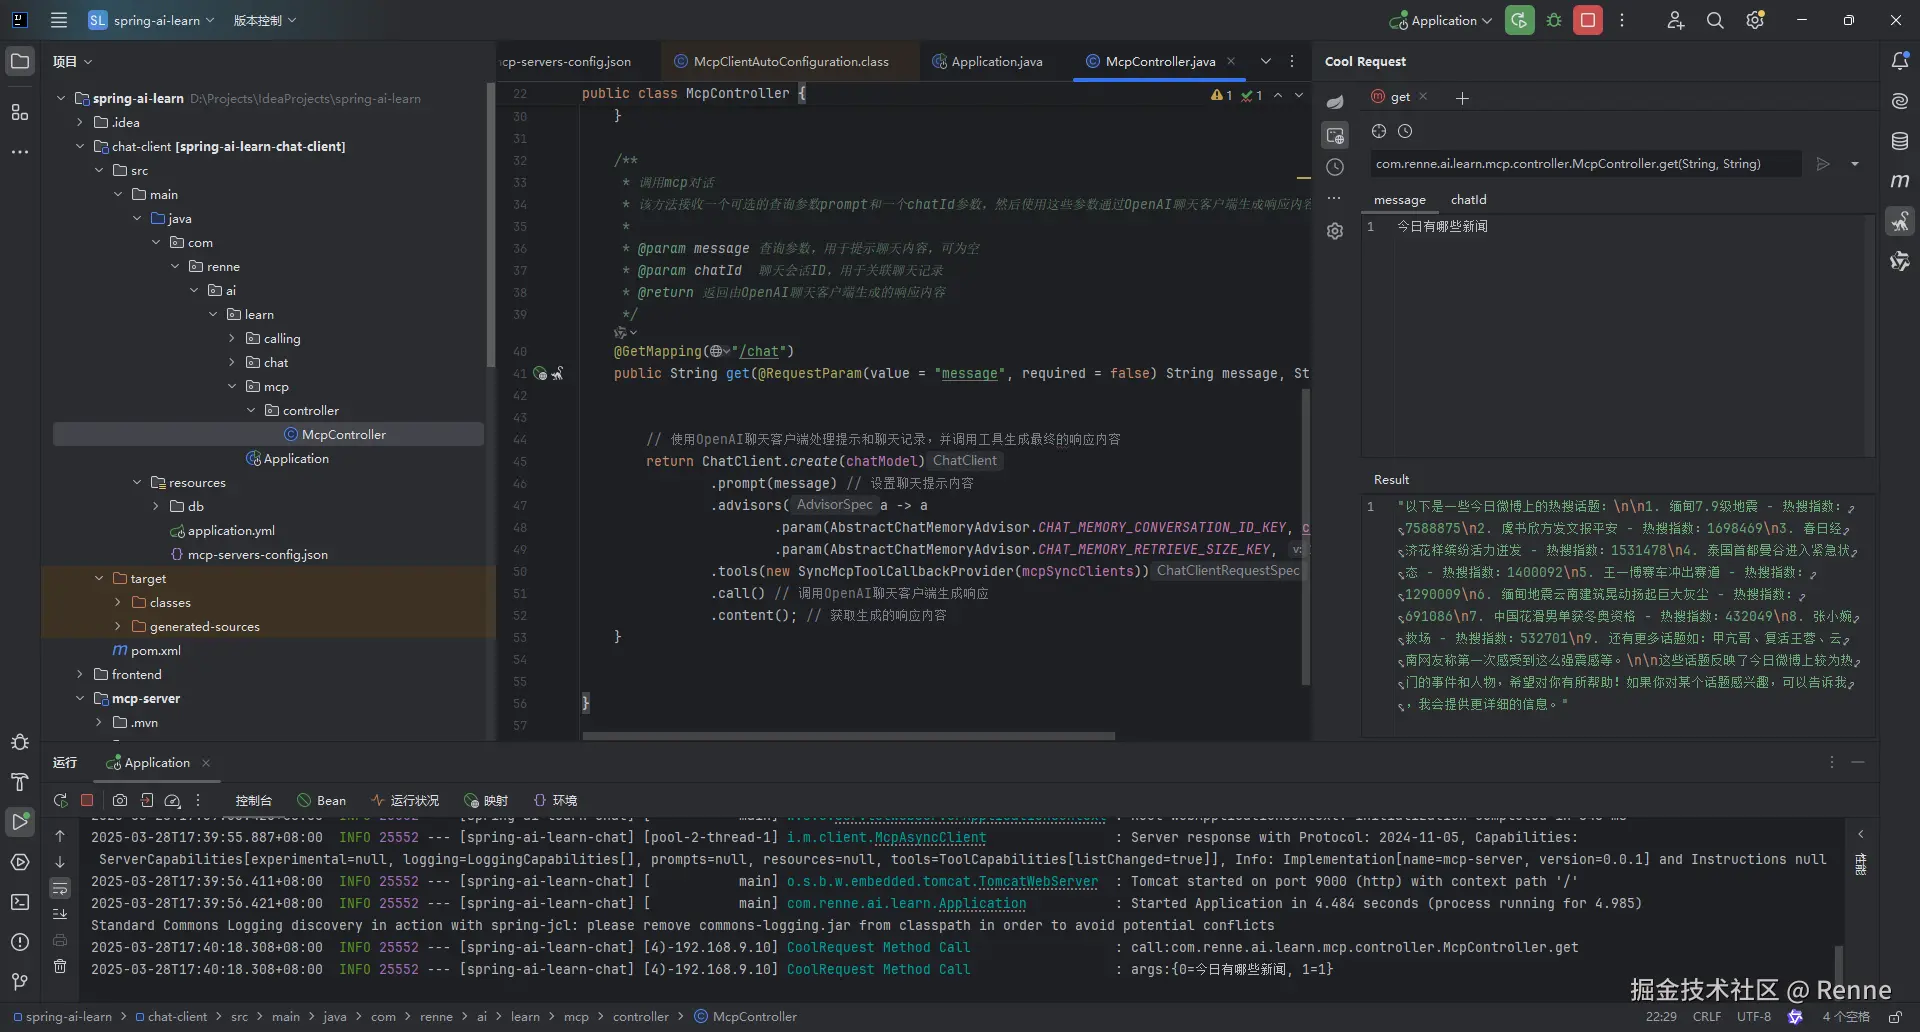
Task: Open the Git tool window icon
Action: [20, 981]
